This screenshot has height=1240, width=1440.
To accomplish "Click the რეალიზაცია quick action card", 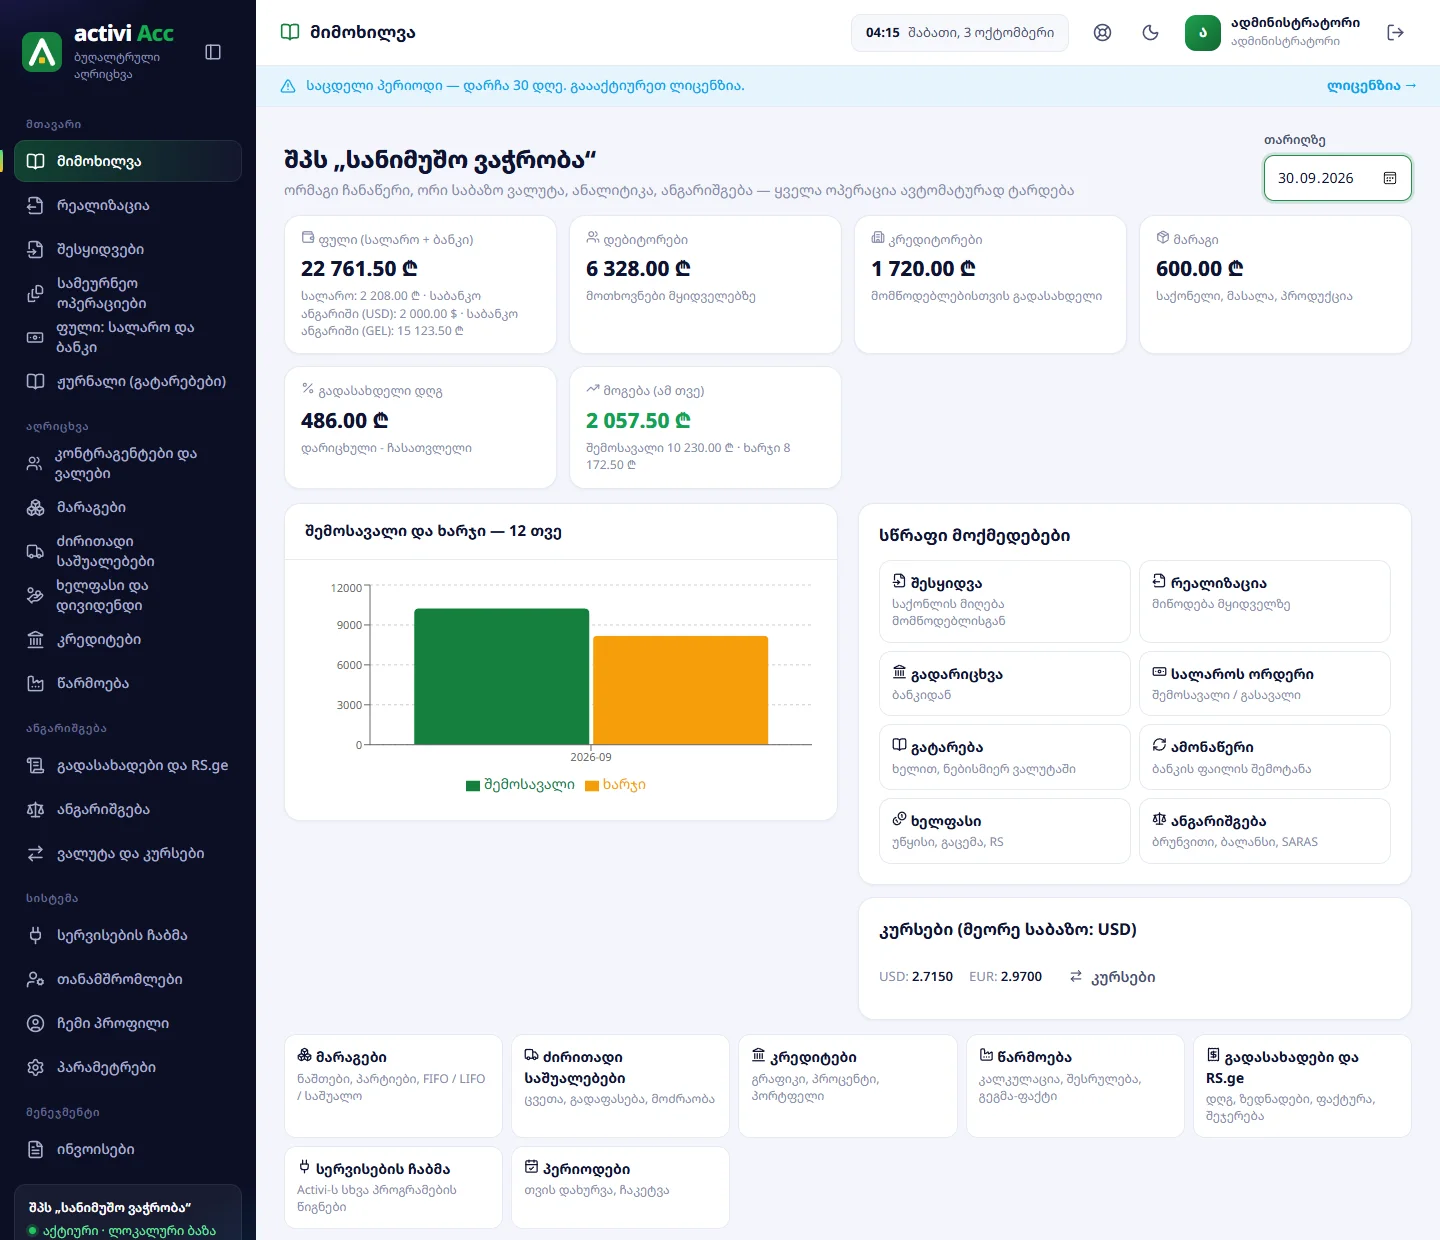I will 1264,601.
